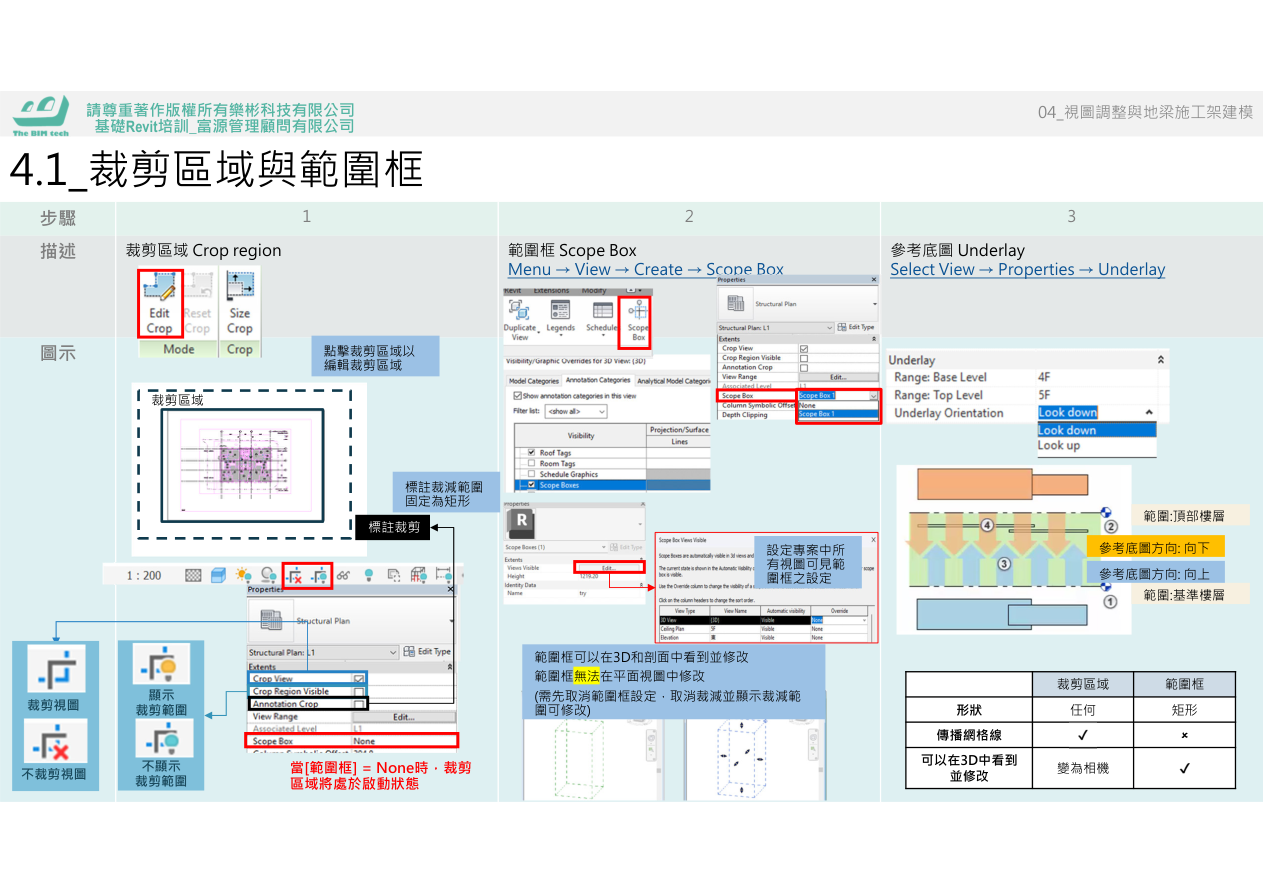The height and width of the screenshot is (893, 1263).
Task: Choose 'None' in Scope Box dropdown list
Action: point(837,405)
